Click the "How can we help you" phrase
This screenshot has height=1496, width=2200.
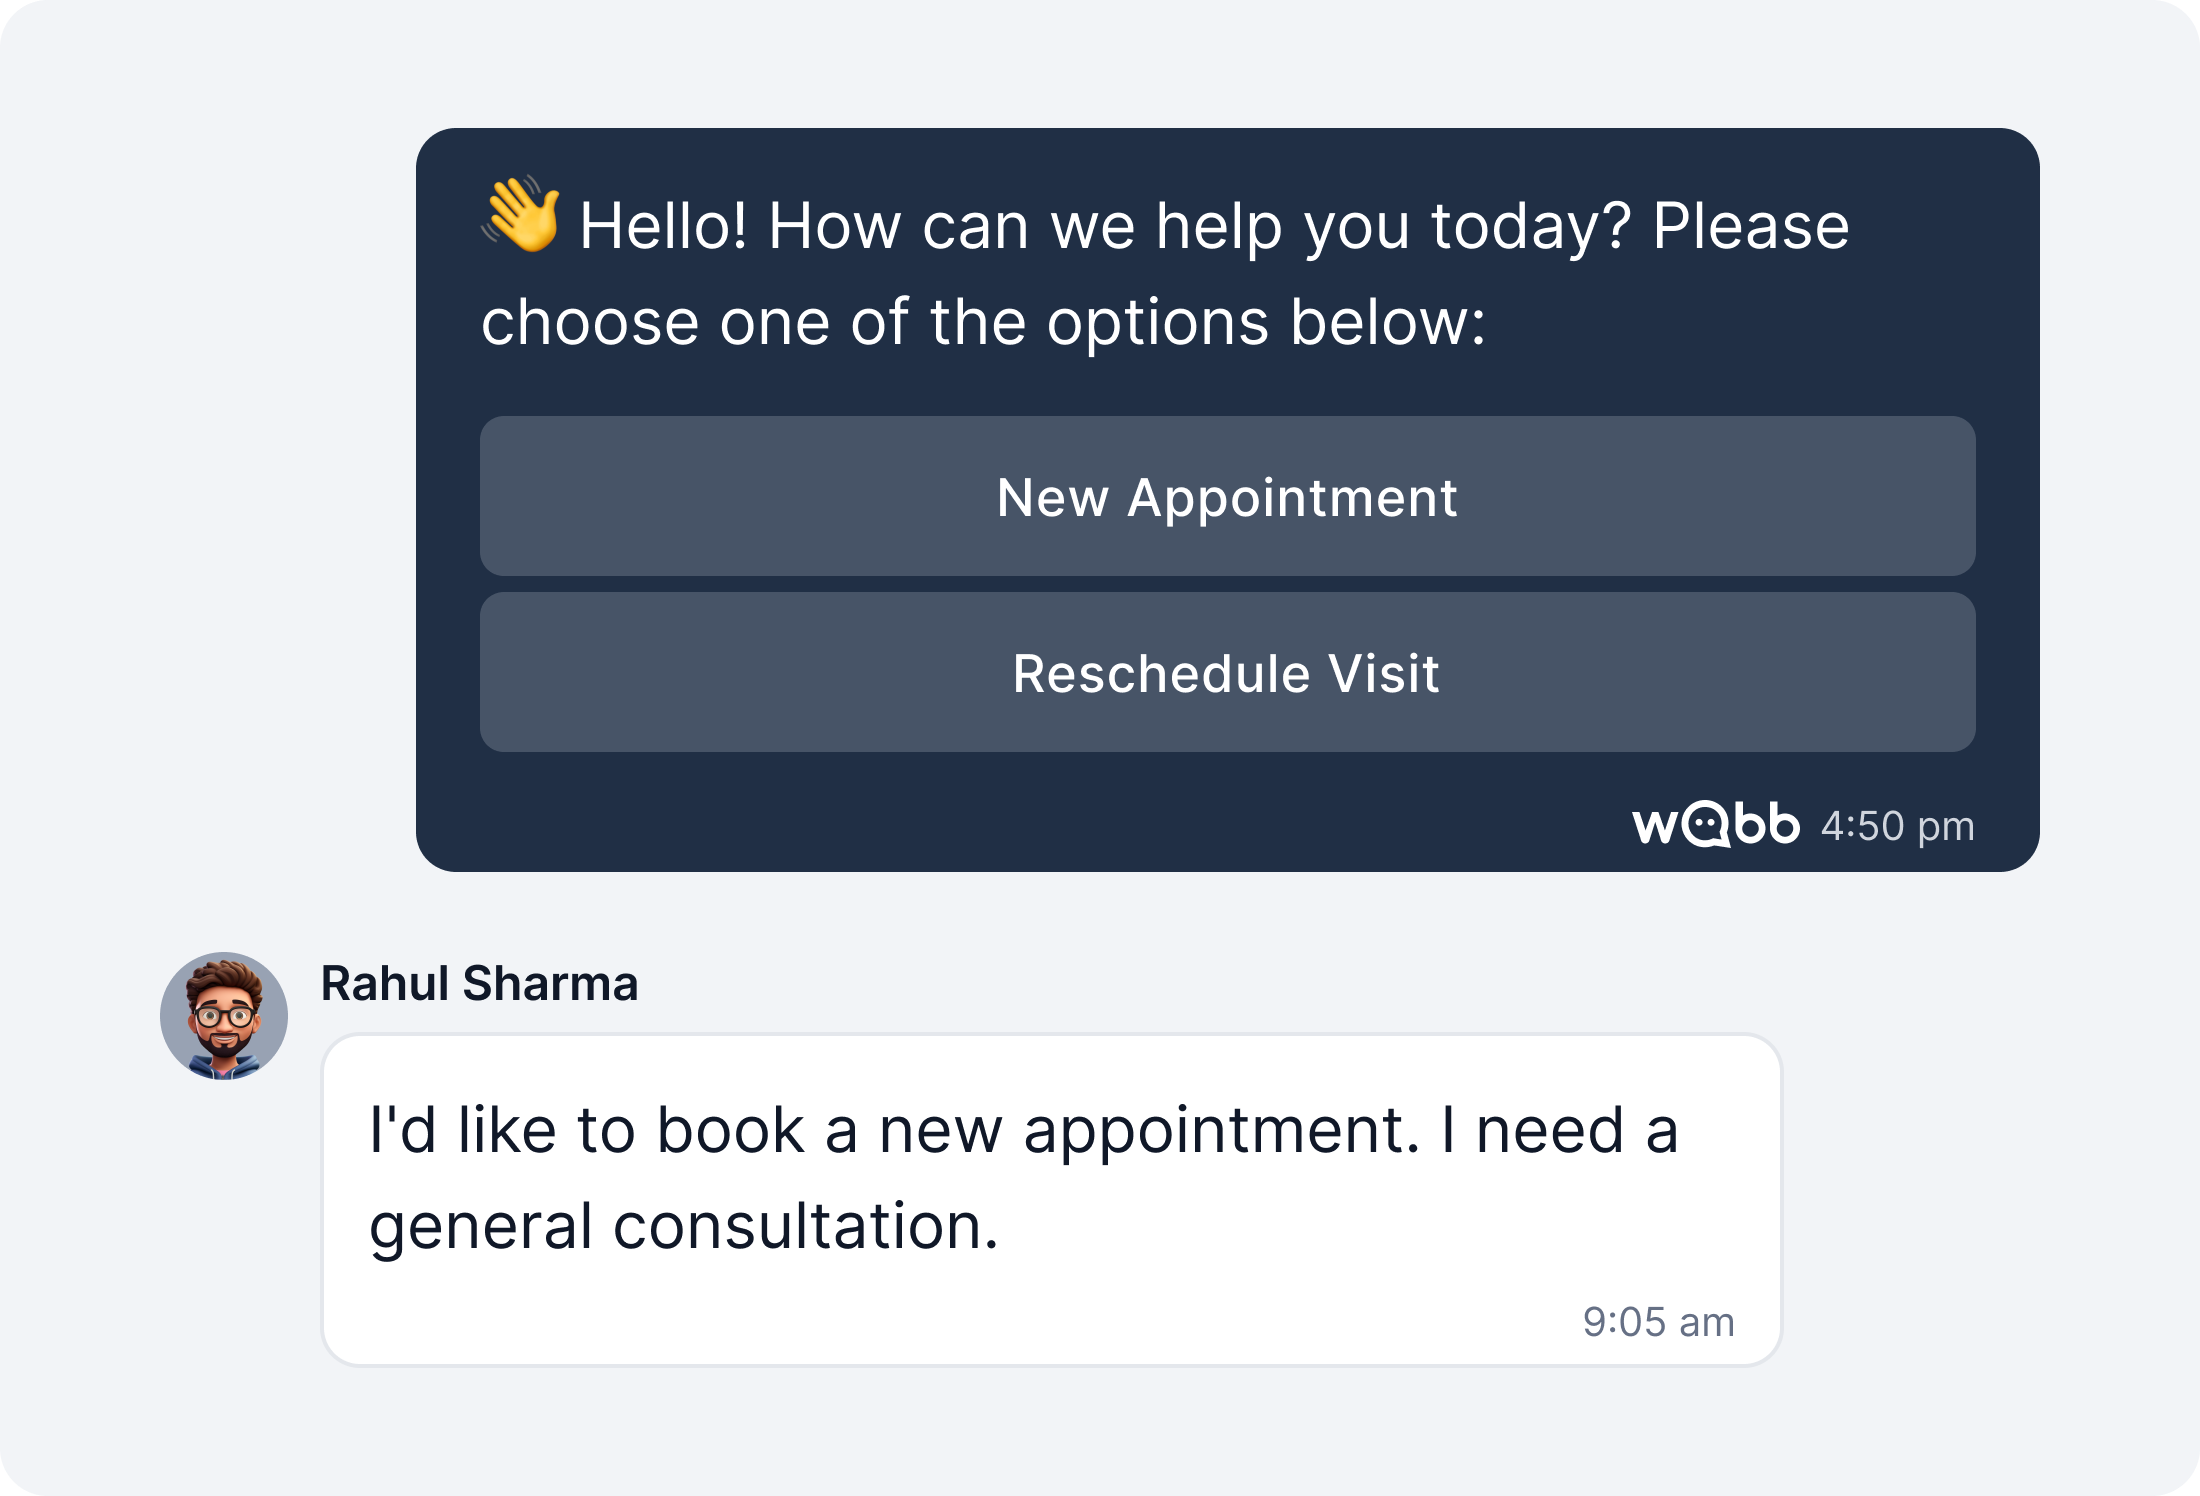point(1025,226)
